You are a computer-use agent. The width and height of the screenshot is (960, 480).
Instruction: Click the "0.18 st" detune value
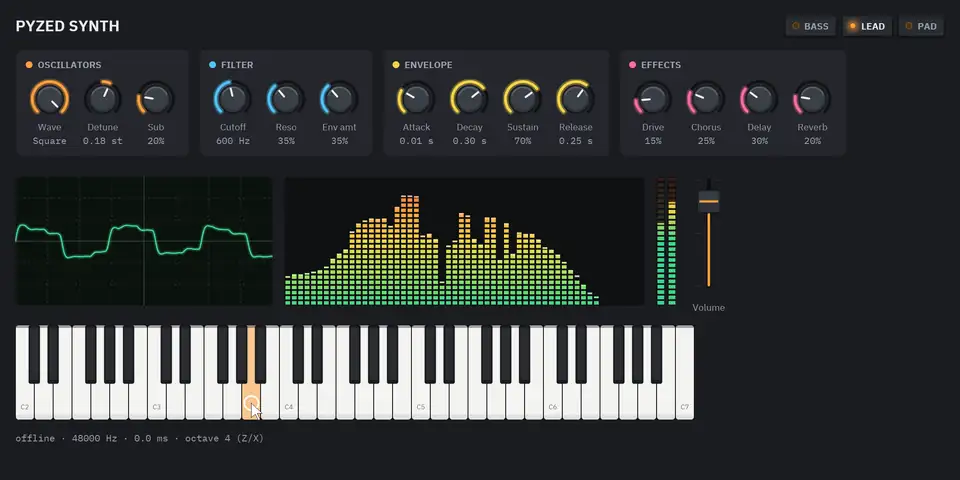(103, 141)
